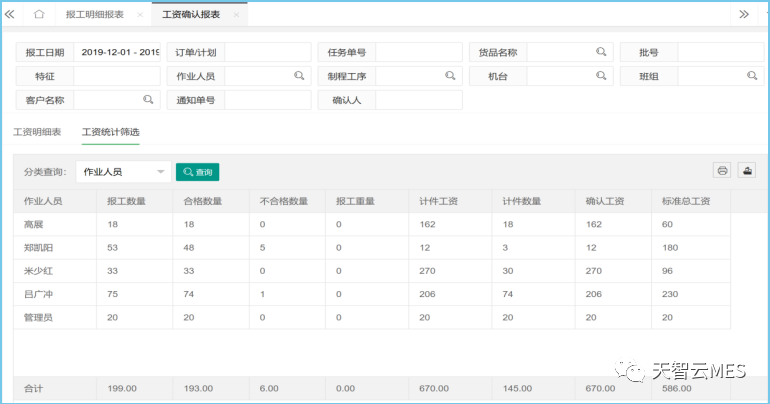
Task: Click search icon in 班组 field
Action: (x=752, y=76)
